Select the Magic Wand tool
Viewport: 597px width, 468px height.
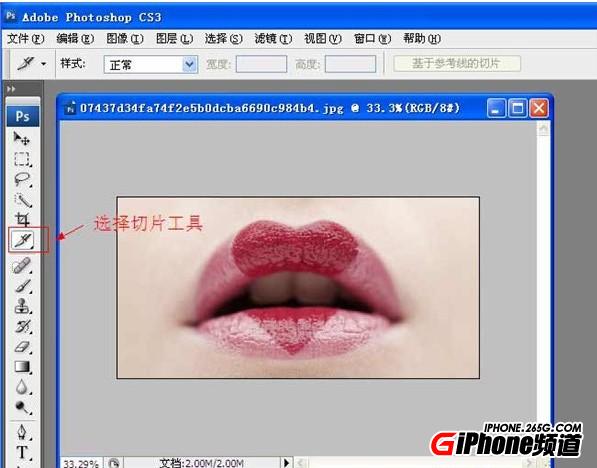click(x=22, y=200)
